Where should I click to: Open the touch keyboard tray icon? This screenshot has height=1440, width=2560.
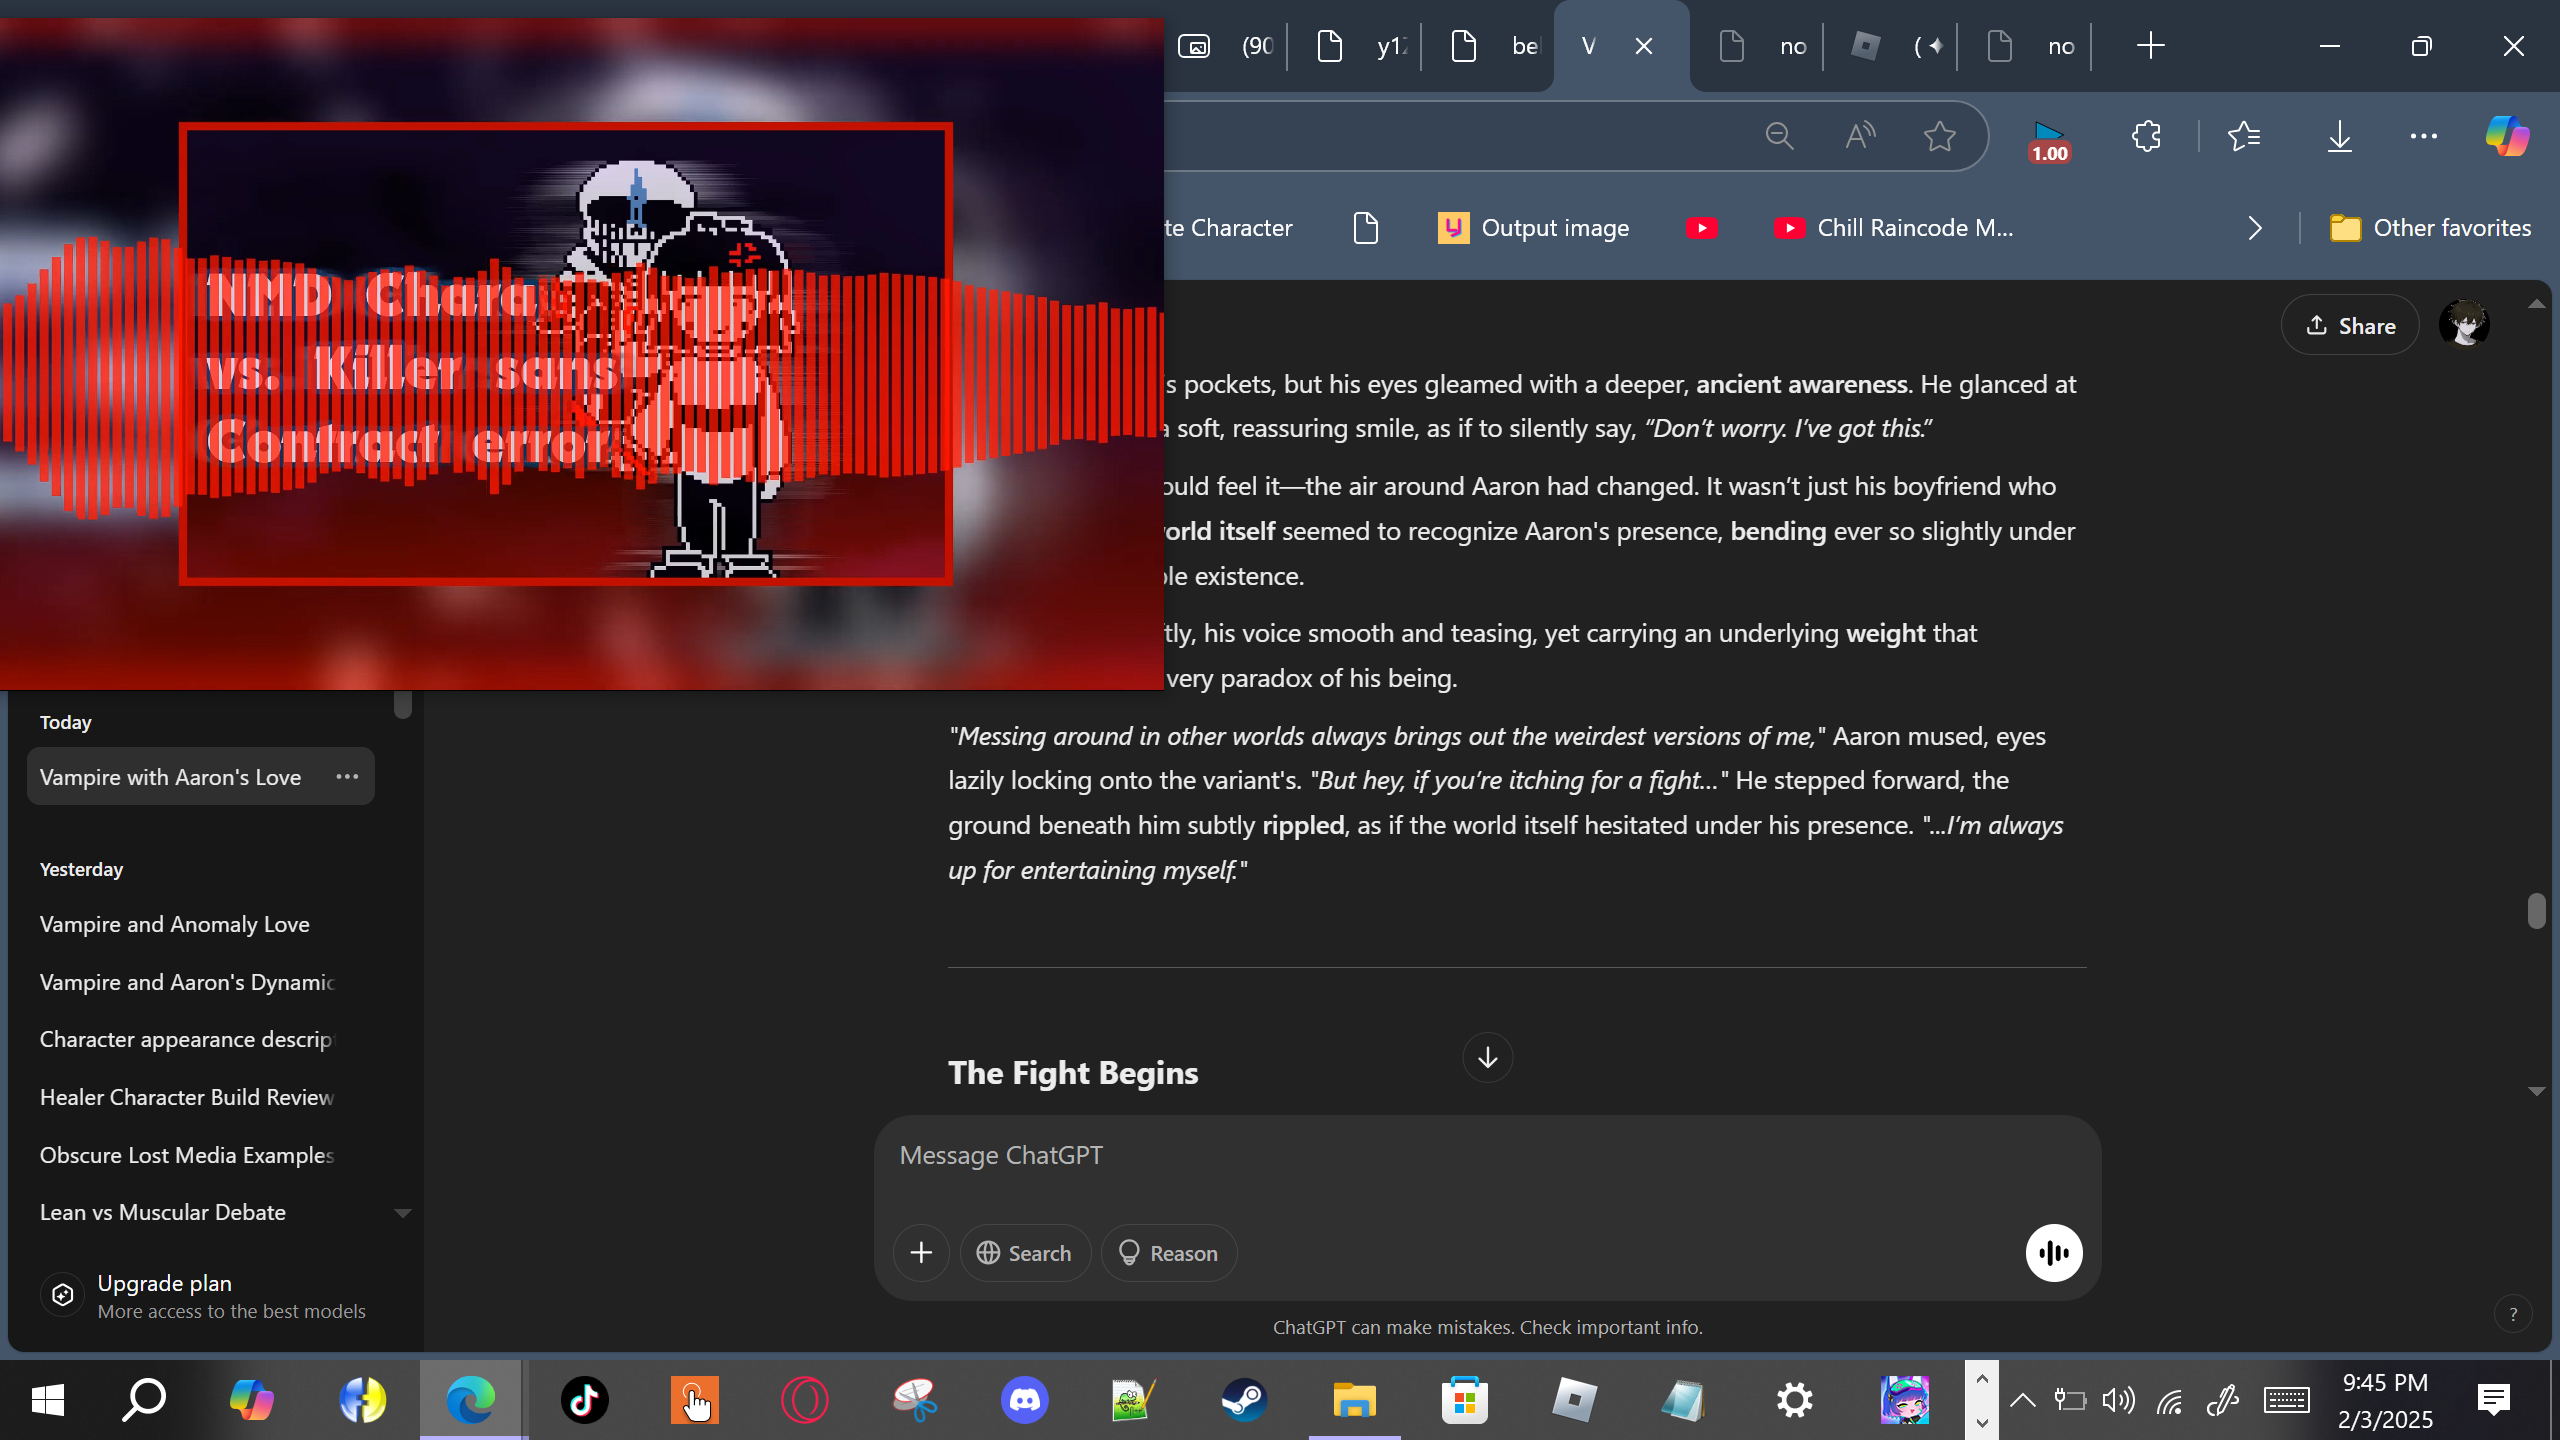(2286, 1400)
